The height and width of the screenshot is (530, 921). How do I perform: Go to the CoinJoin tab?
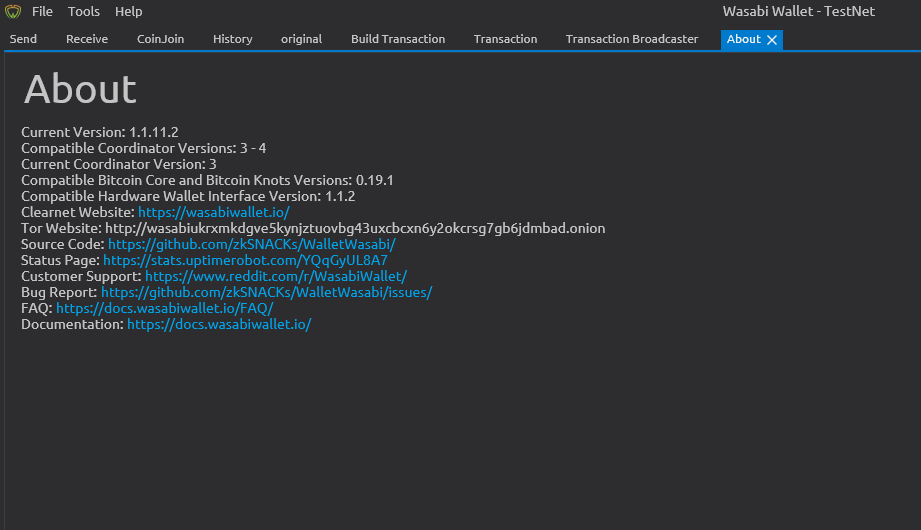160,39
